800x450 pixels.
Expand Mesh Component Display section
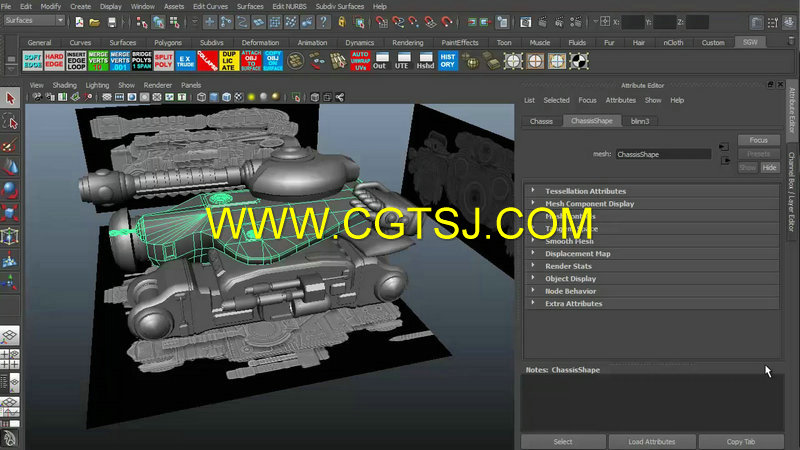click(652, 204)
